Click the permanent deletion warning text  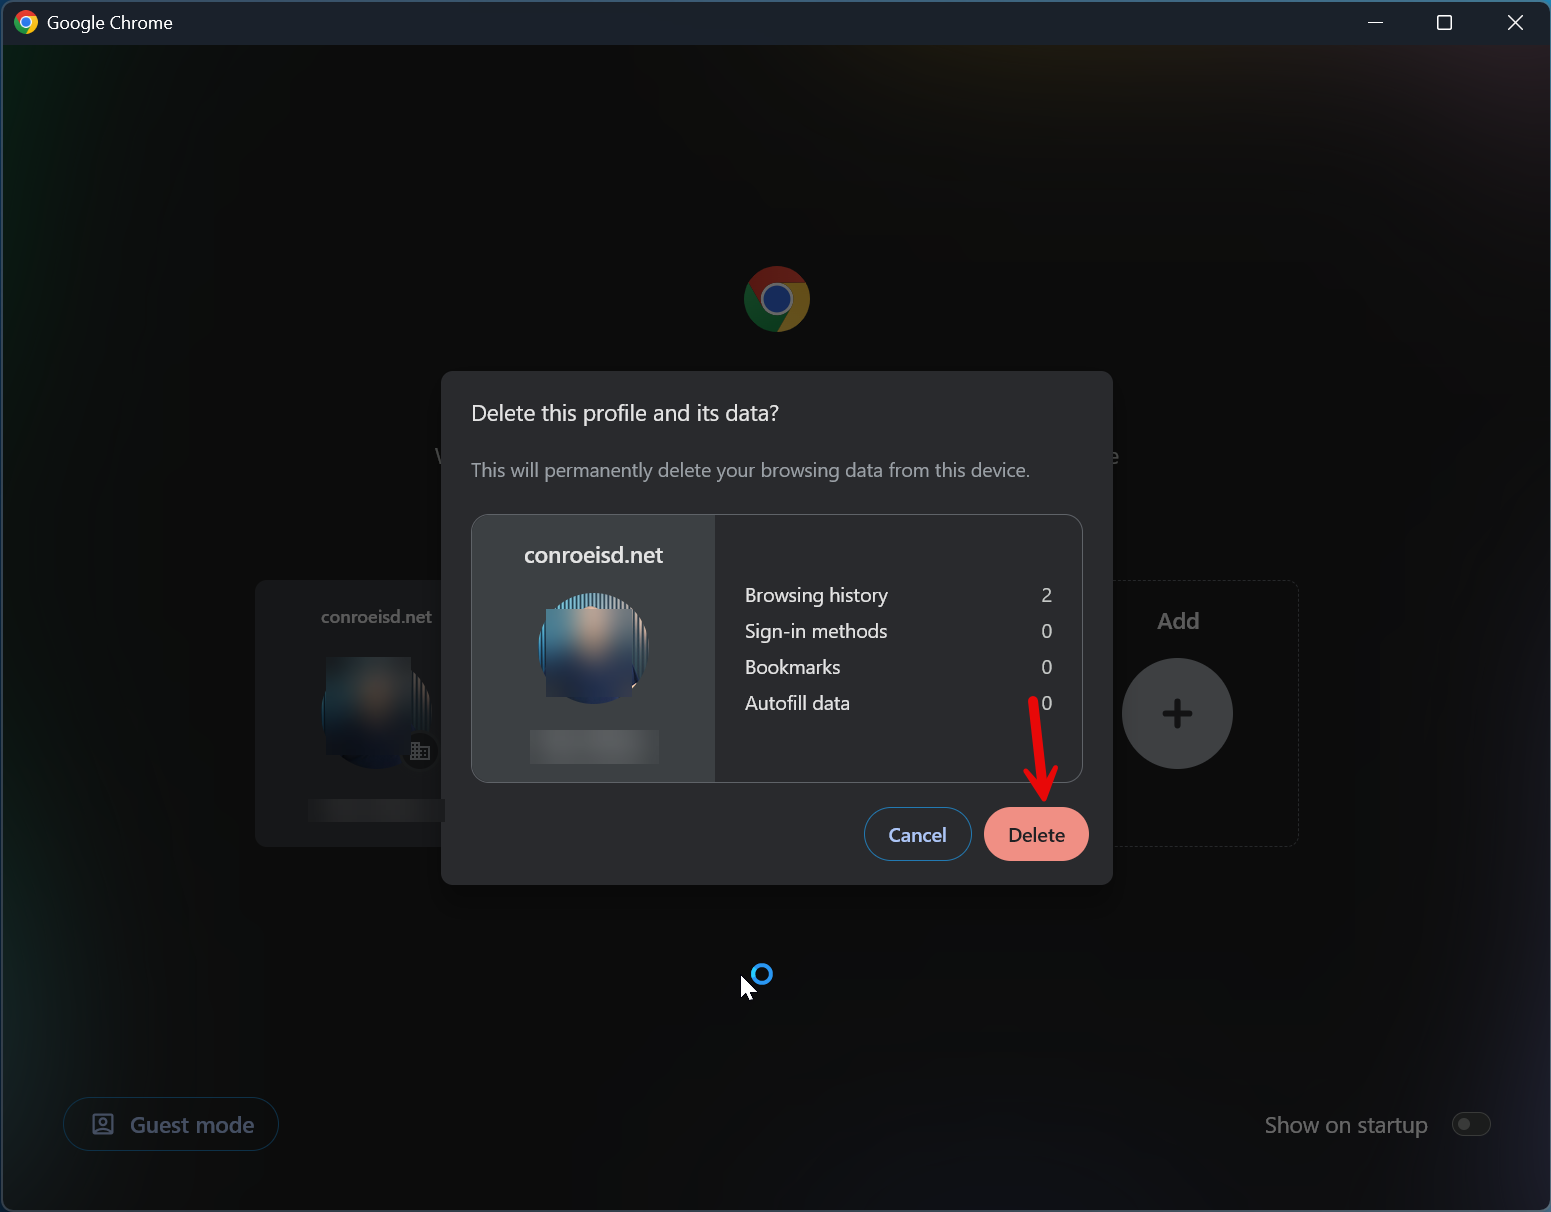point(750,470)
